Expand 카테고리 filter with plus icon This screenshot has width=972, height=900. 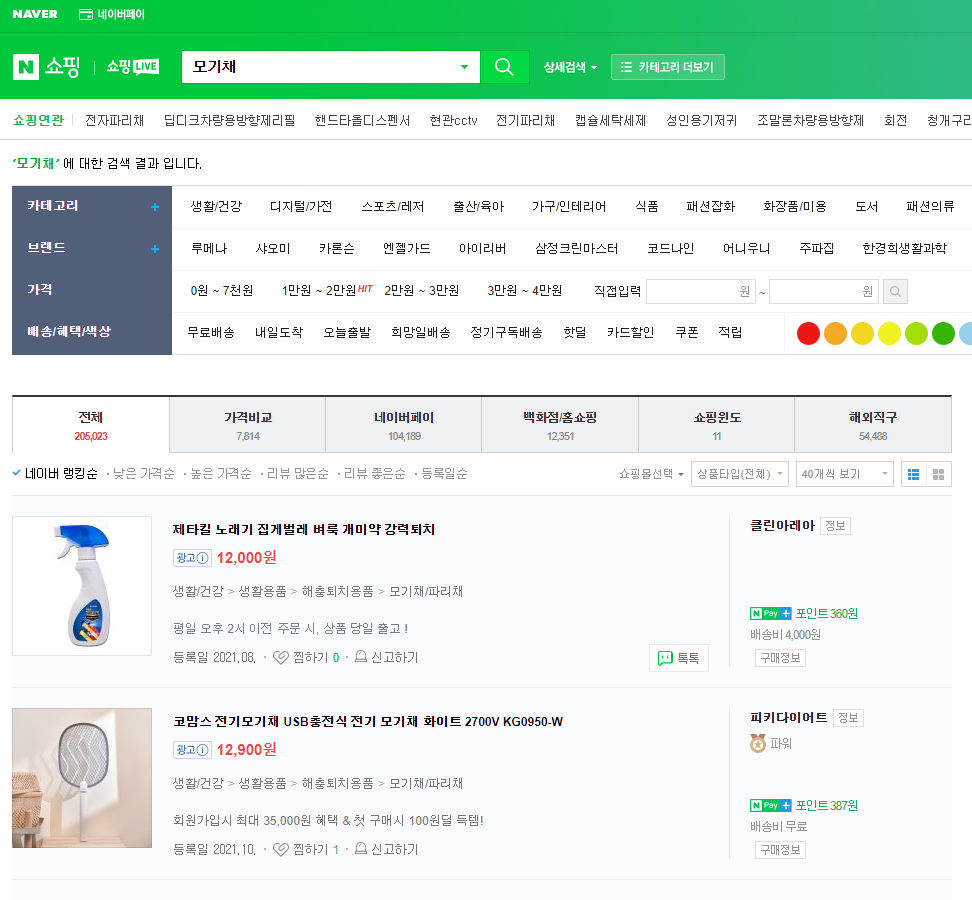coord(155,207)
